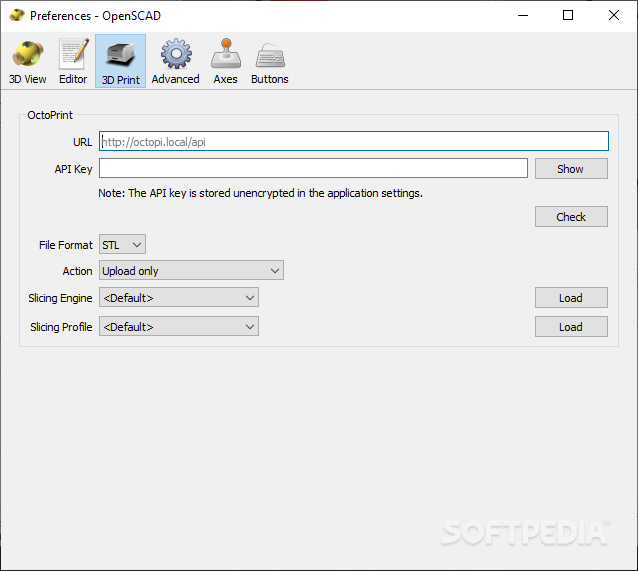The image size is (638, 571).
Task: Load the slicing profiles list
Action: pos(571,327)
